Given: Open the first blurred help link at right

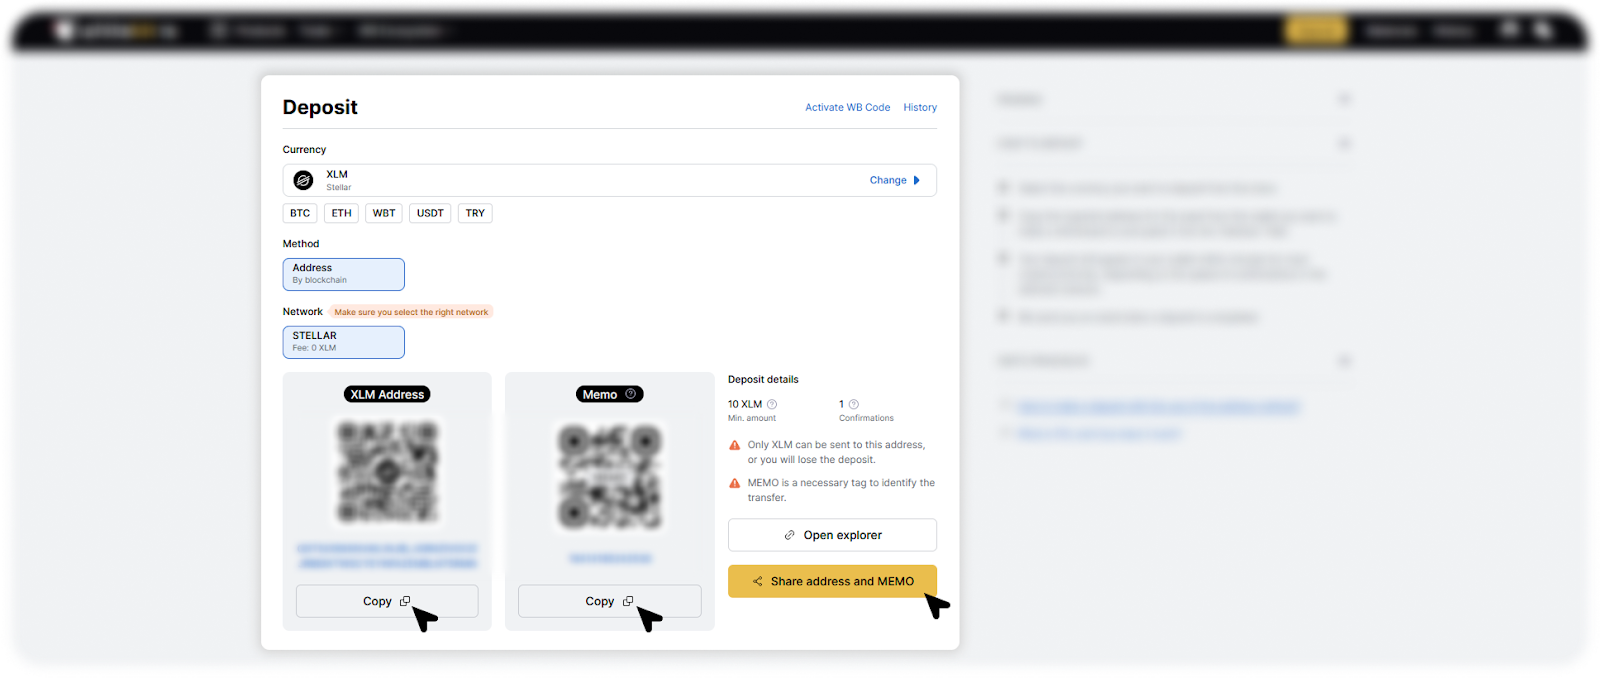Looking at the screenshot, I should 1158,406.
